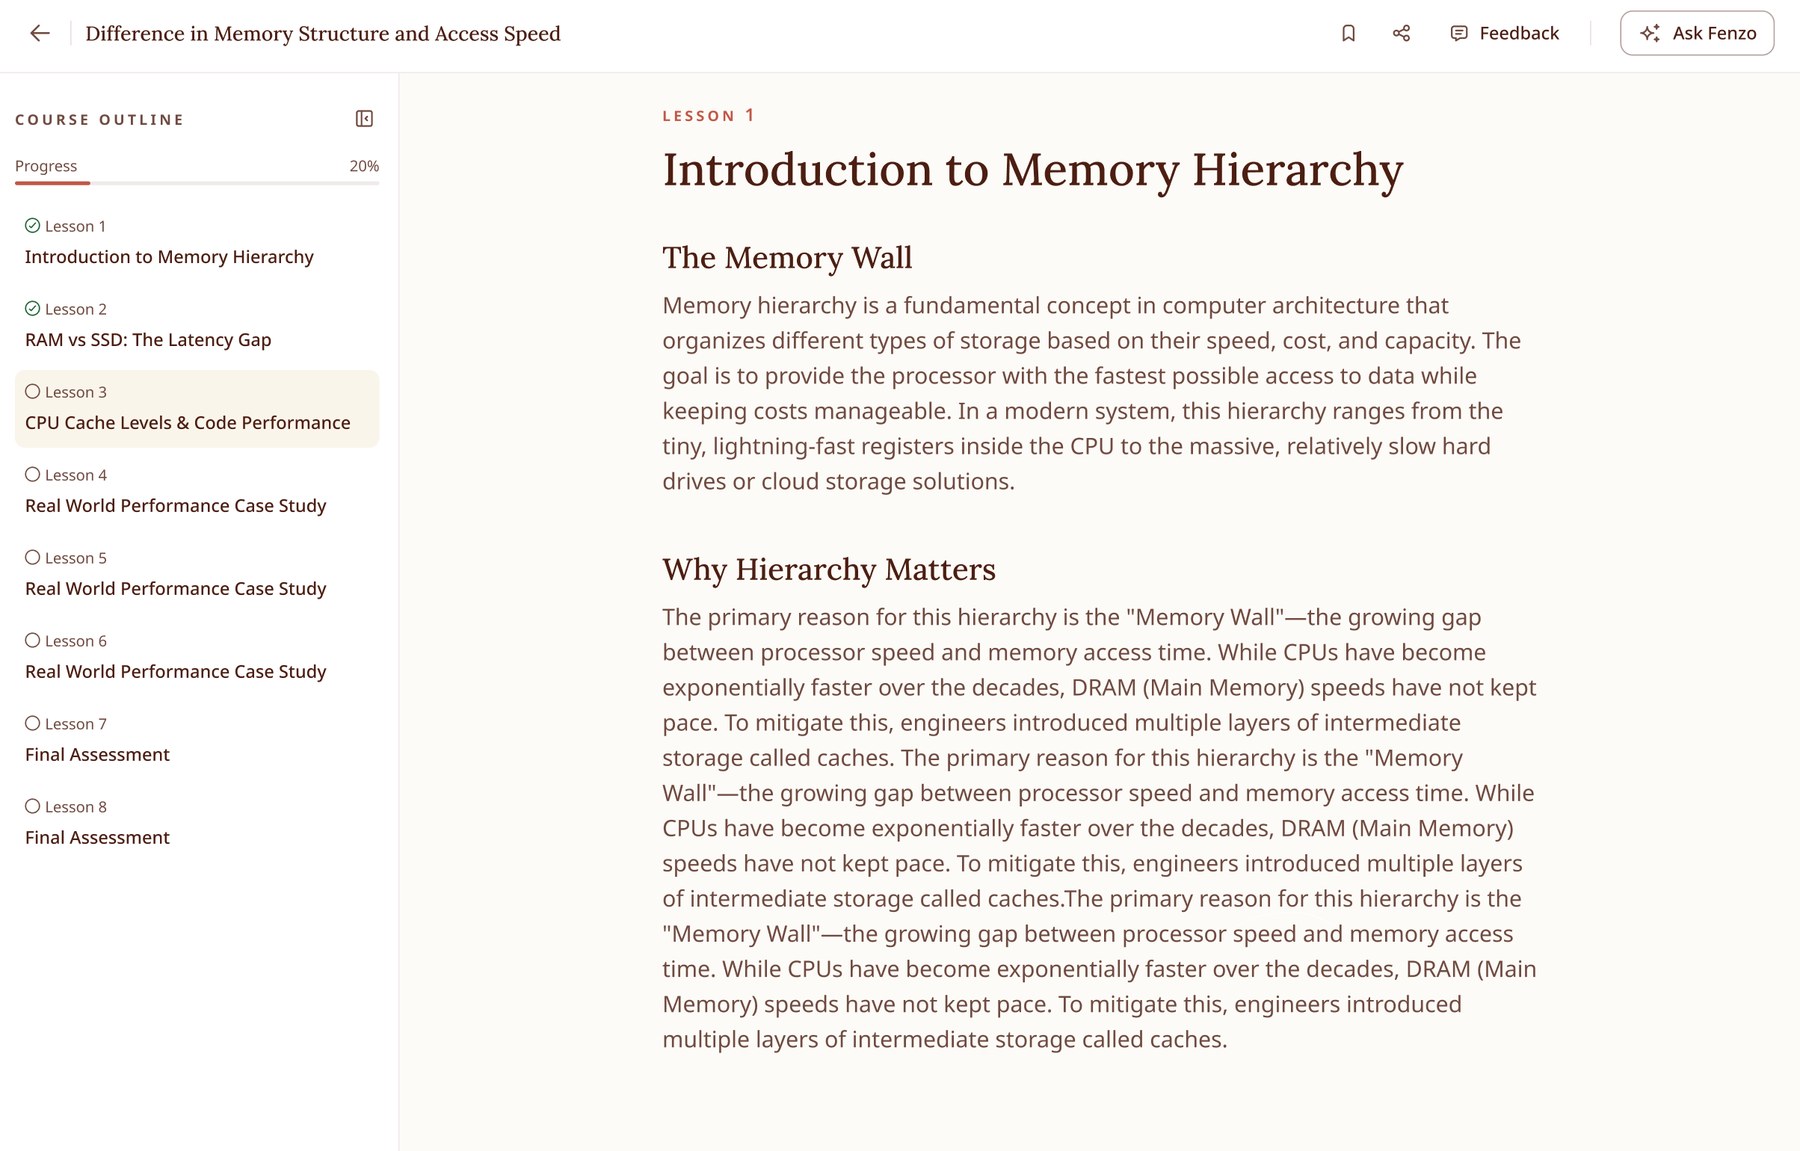Viewport: 1800px width, 1151px height.
Task: Click the Lesson 2 completed checkmark
Action: point(33,308)
